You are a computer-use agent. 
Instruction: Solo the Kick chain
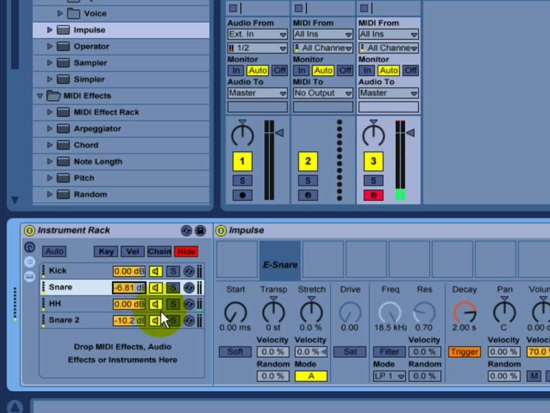[173, 271]
